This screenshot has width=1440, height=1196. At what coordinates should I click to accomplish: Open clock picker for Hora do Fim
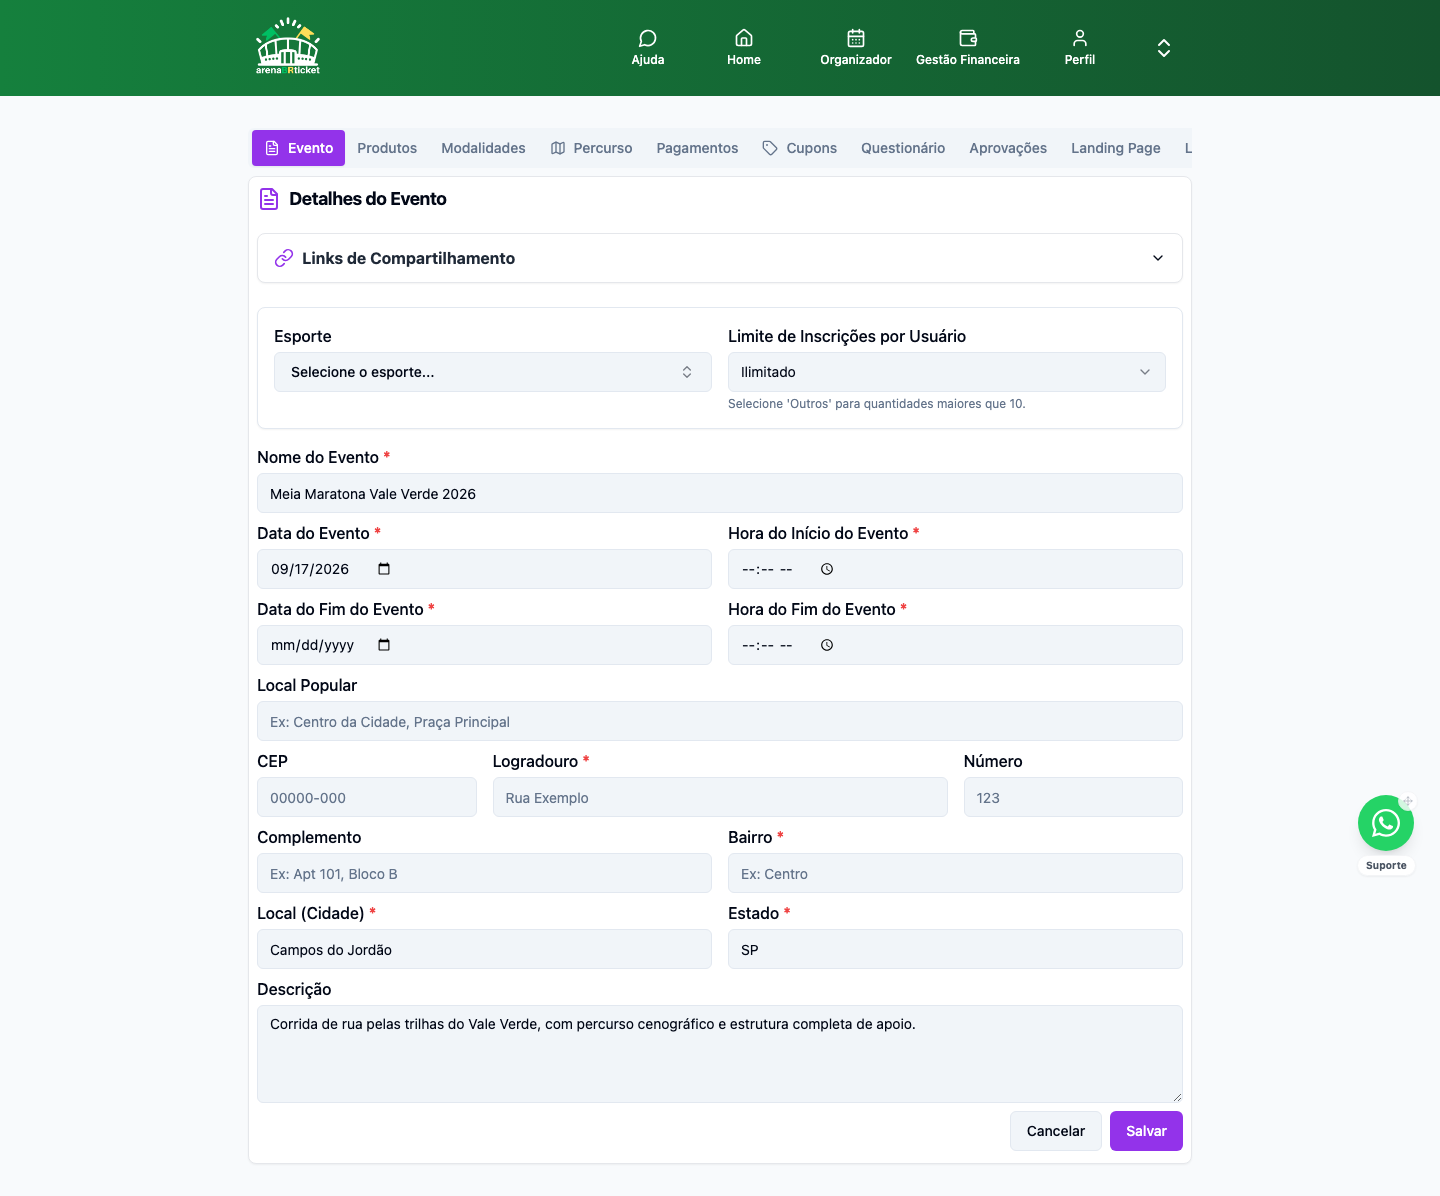point(827,645)
